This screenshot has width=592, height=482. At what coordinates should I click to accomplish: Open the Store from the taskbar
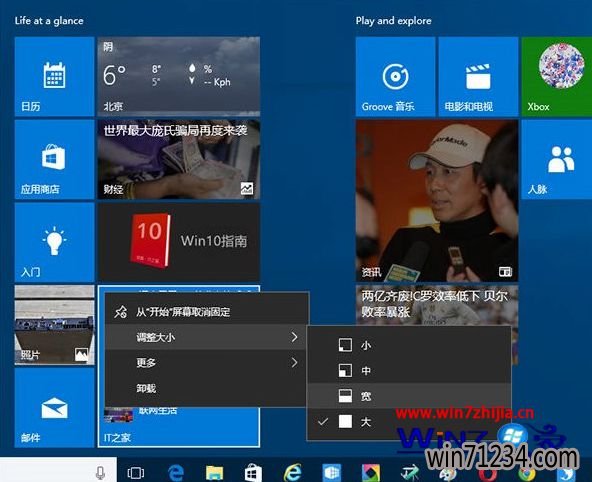pos(253,473)
